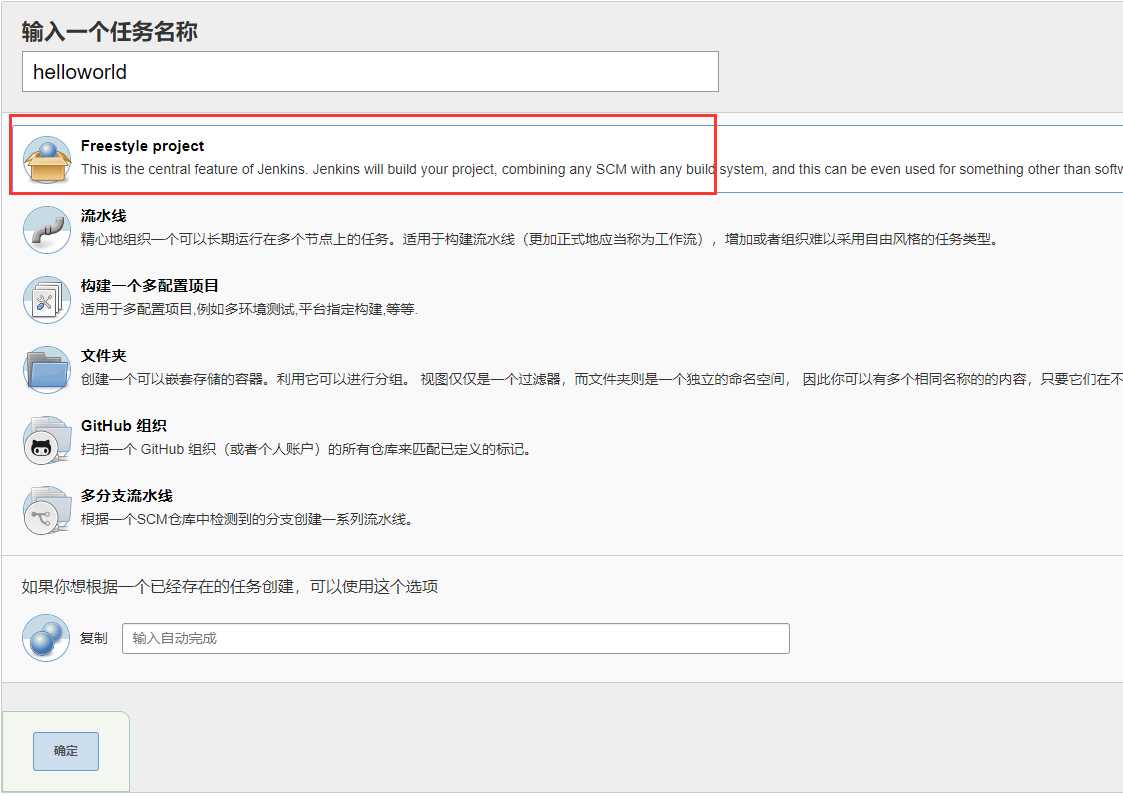Click the 确定 button
The height and width of the screenshot is (796, 1123).
[x=66, y=751]
